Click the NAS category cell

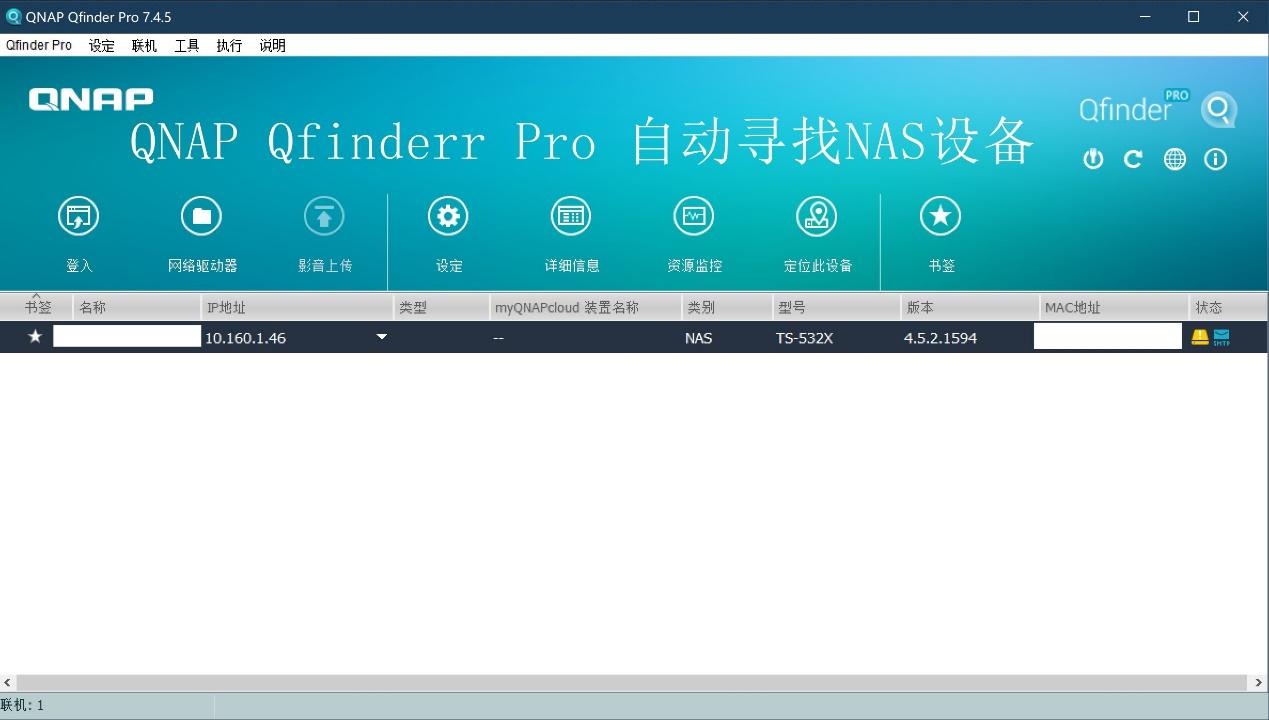click(698, 338)
